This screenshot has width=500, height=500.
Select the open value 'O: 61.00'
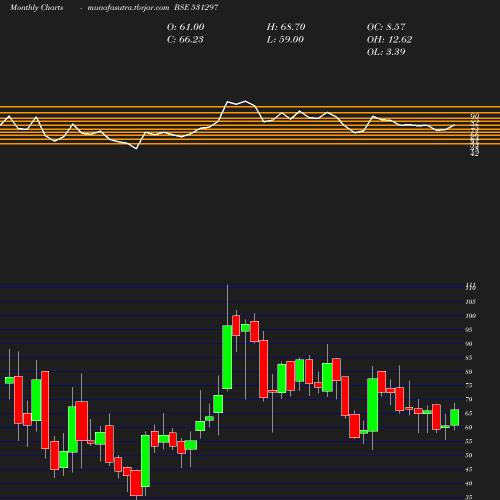click(185, 27)
